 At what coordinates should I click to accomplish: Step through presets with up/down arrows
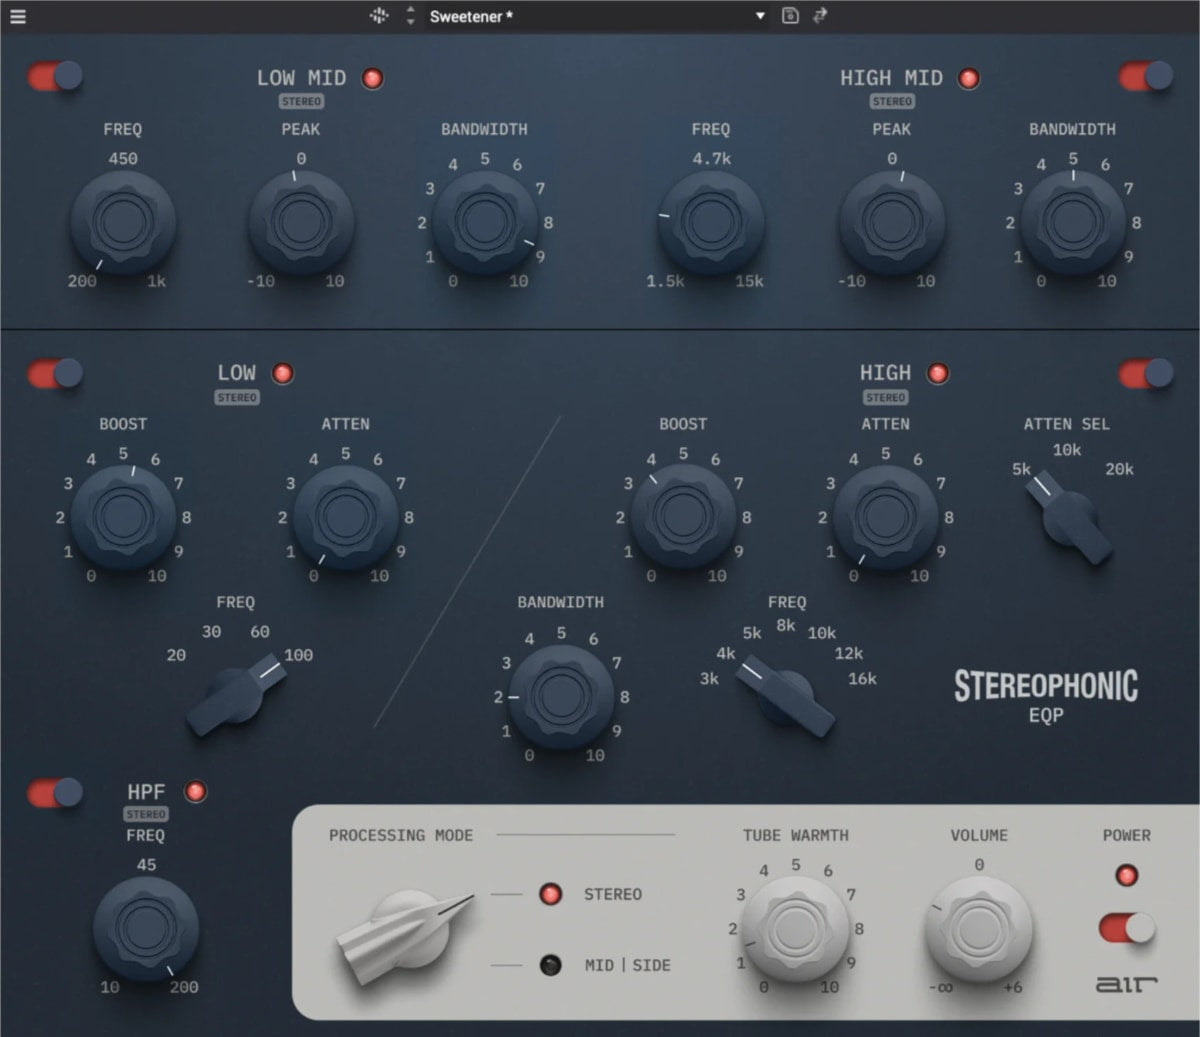pyautogui.click(x=410, y=16)
